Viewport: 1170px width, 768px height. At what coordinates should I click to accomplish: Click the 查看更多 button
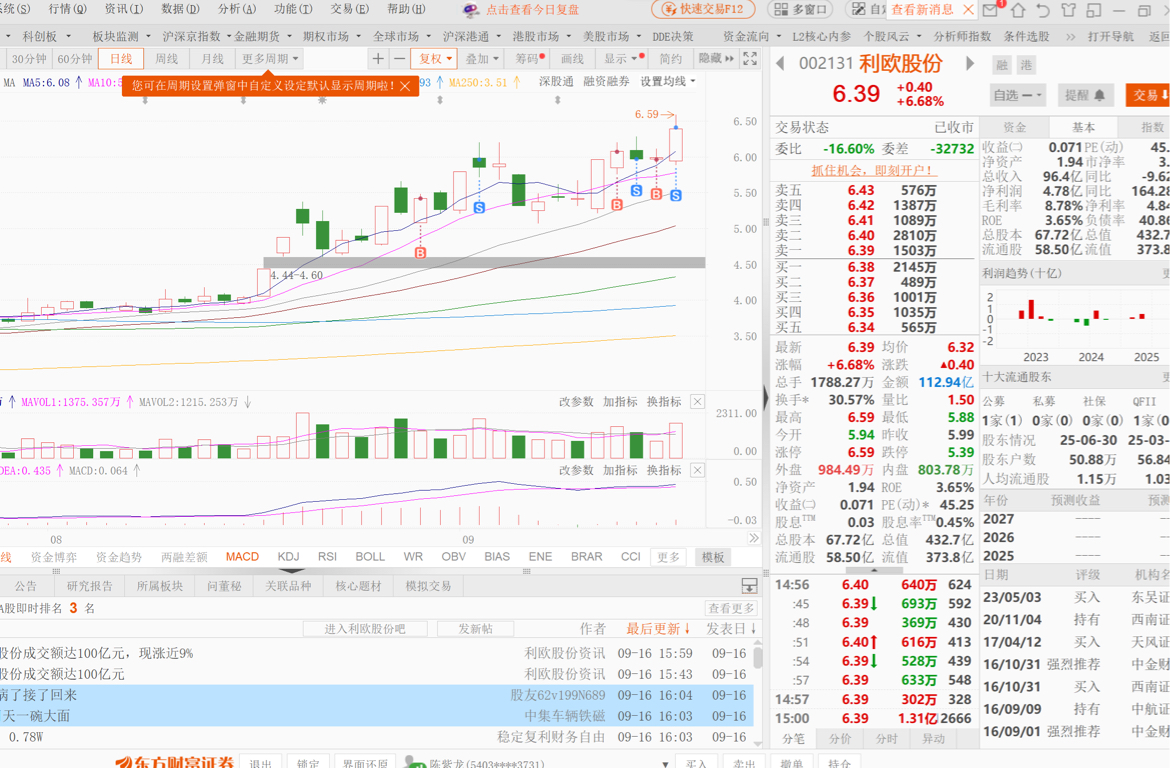tap(731, 608)
